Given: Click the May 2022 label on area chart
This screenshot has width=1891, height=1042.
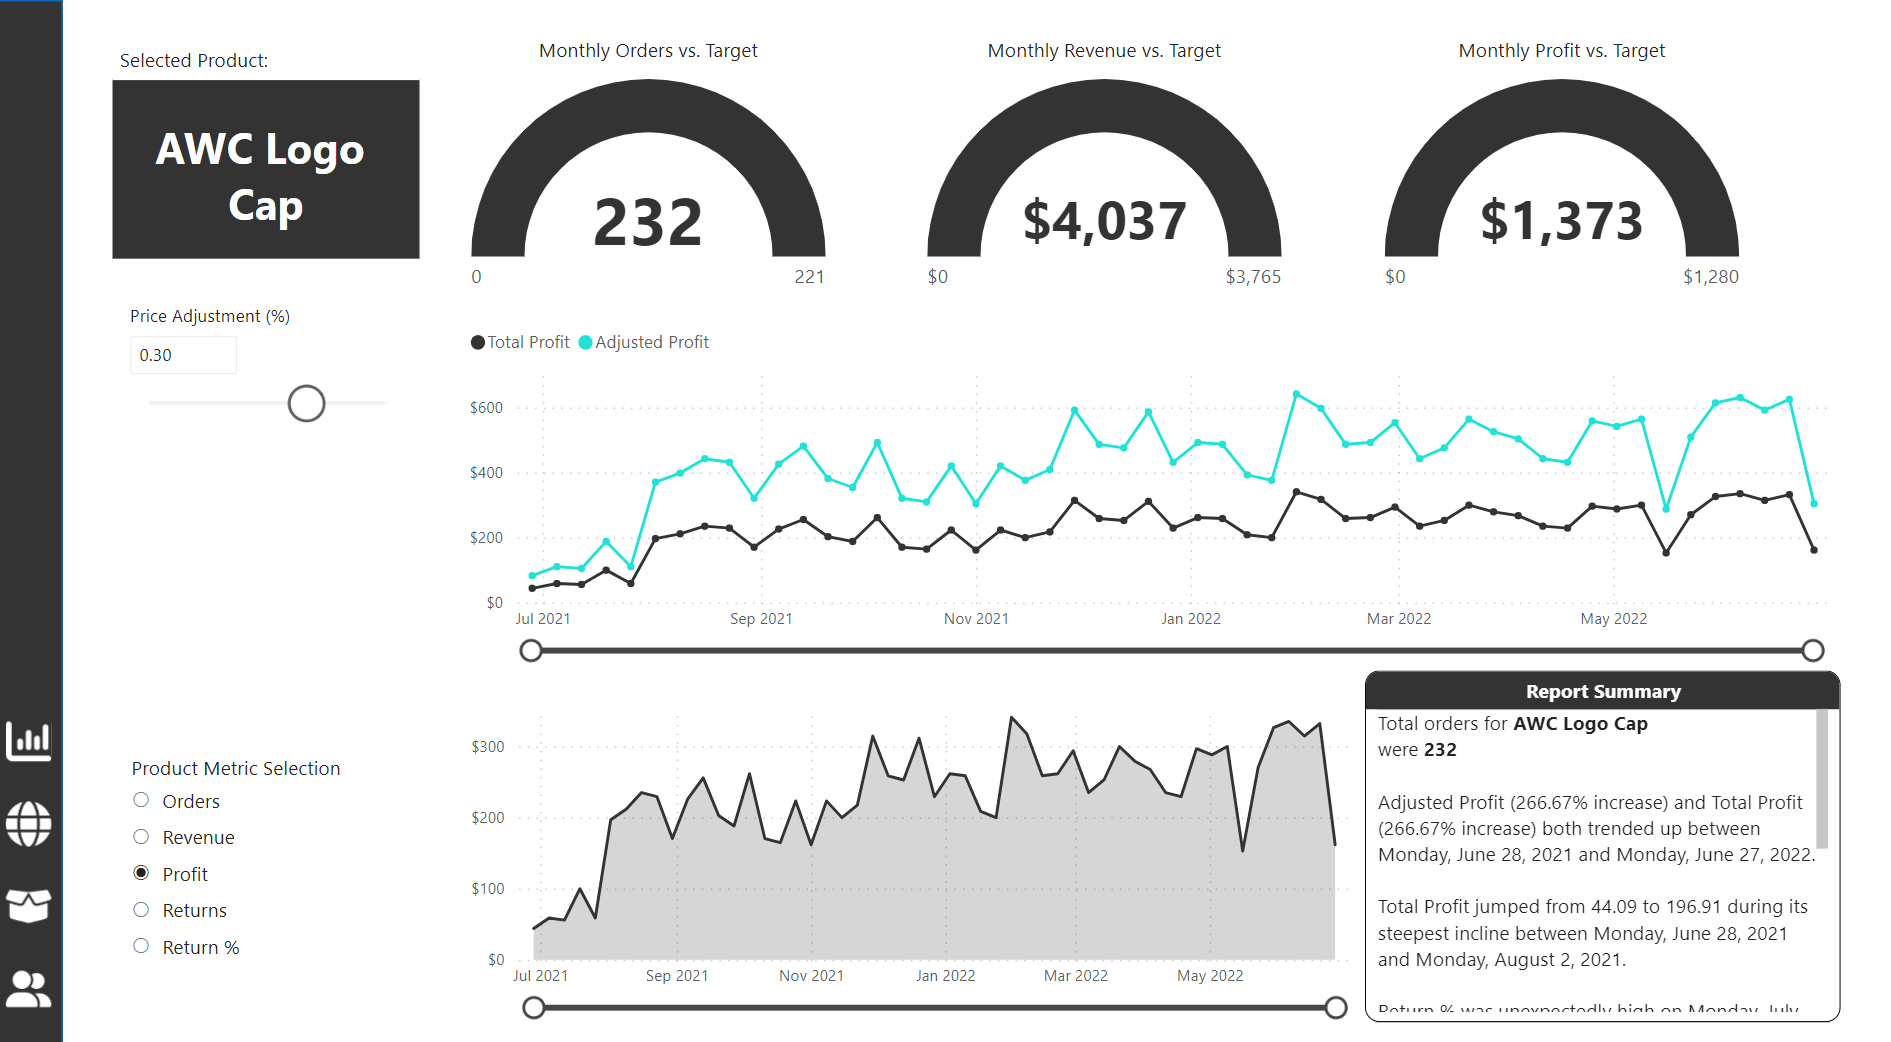Looking at the screenshot, I should point(1210,976).
